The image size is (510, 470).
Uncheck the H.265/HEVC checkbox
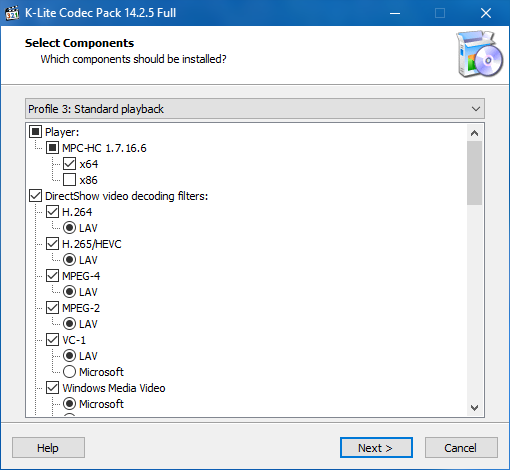pyautogui.click(x=53, y=244)
